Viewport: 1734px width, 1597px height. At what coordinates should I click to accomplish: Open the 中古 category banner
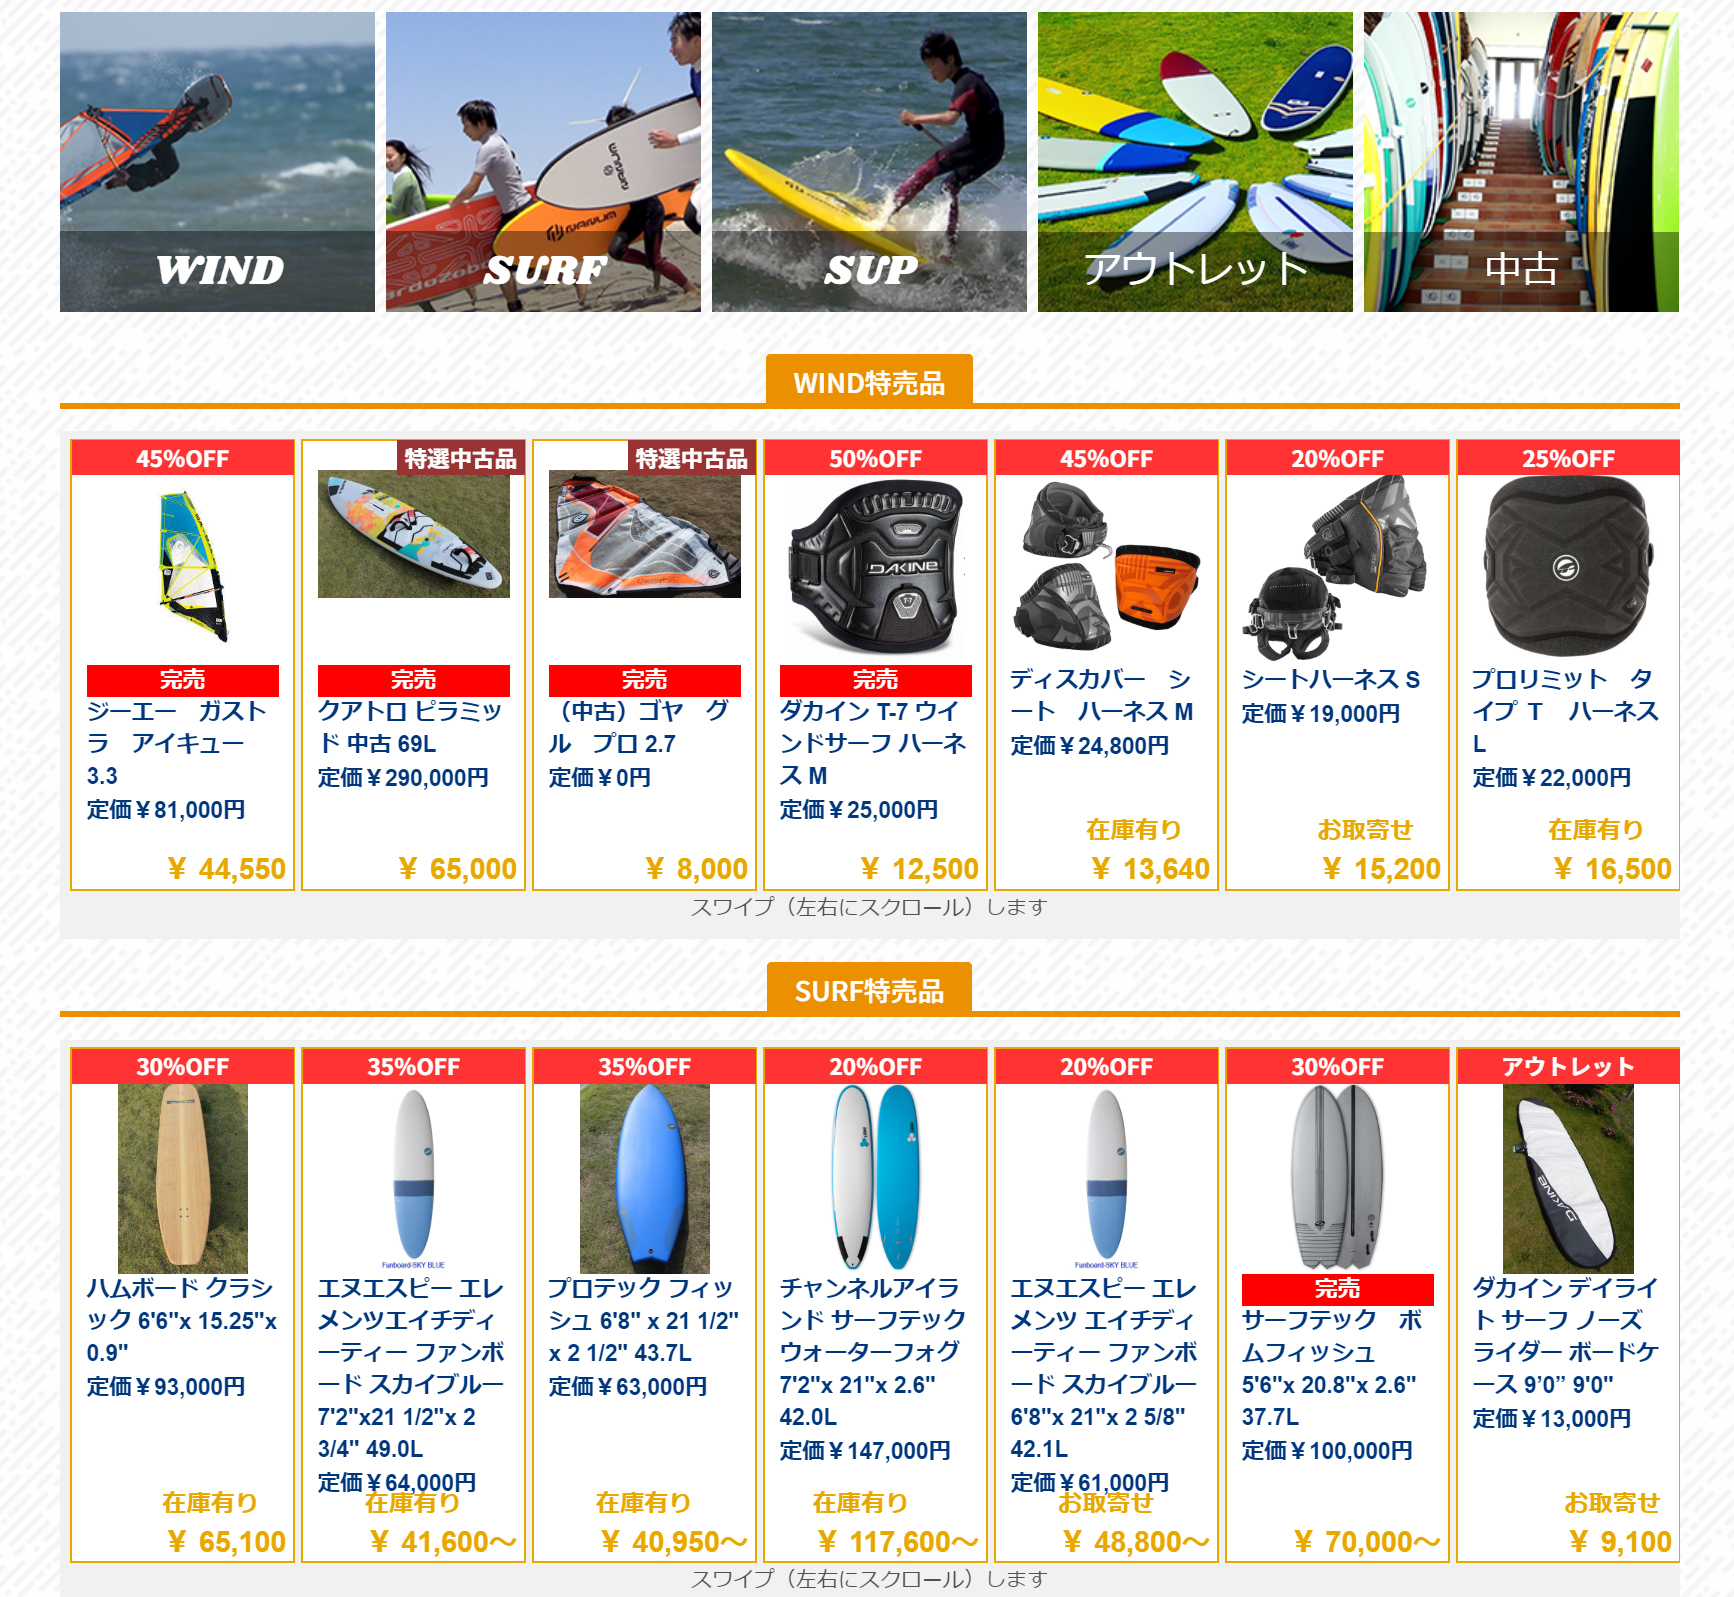point(1521,162)
